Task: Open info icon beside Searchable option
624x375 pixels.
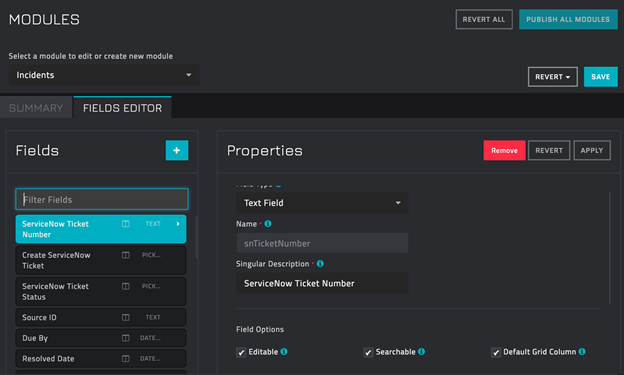Action: coord(421,352)
